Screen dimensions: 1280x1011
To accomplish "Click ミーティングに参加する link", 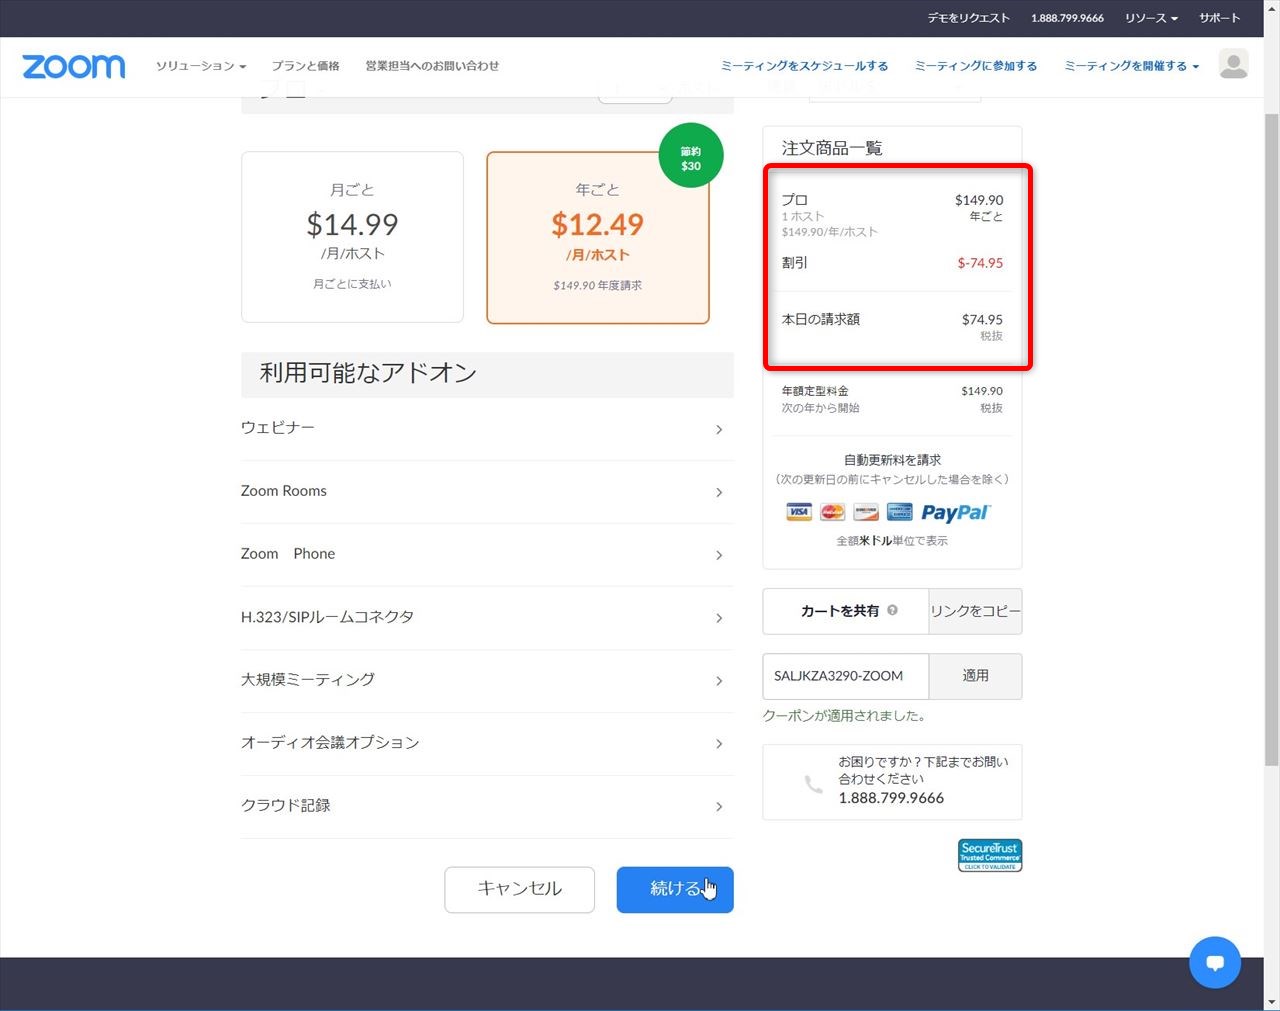I will point(976,66).
